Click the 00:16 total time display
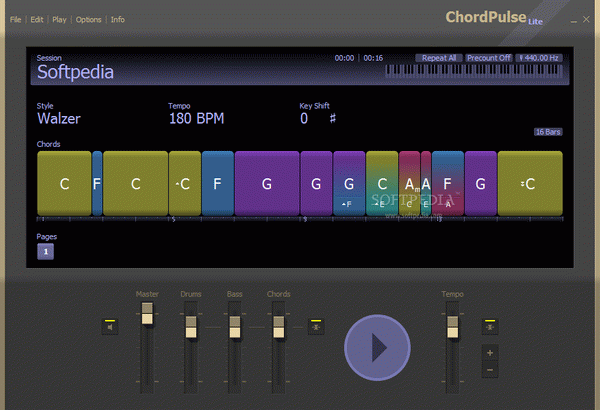Viewport: 600px width, 410px height. coord(373,58)
